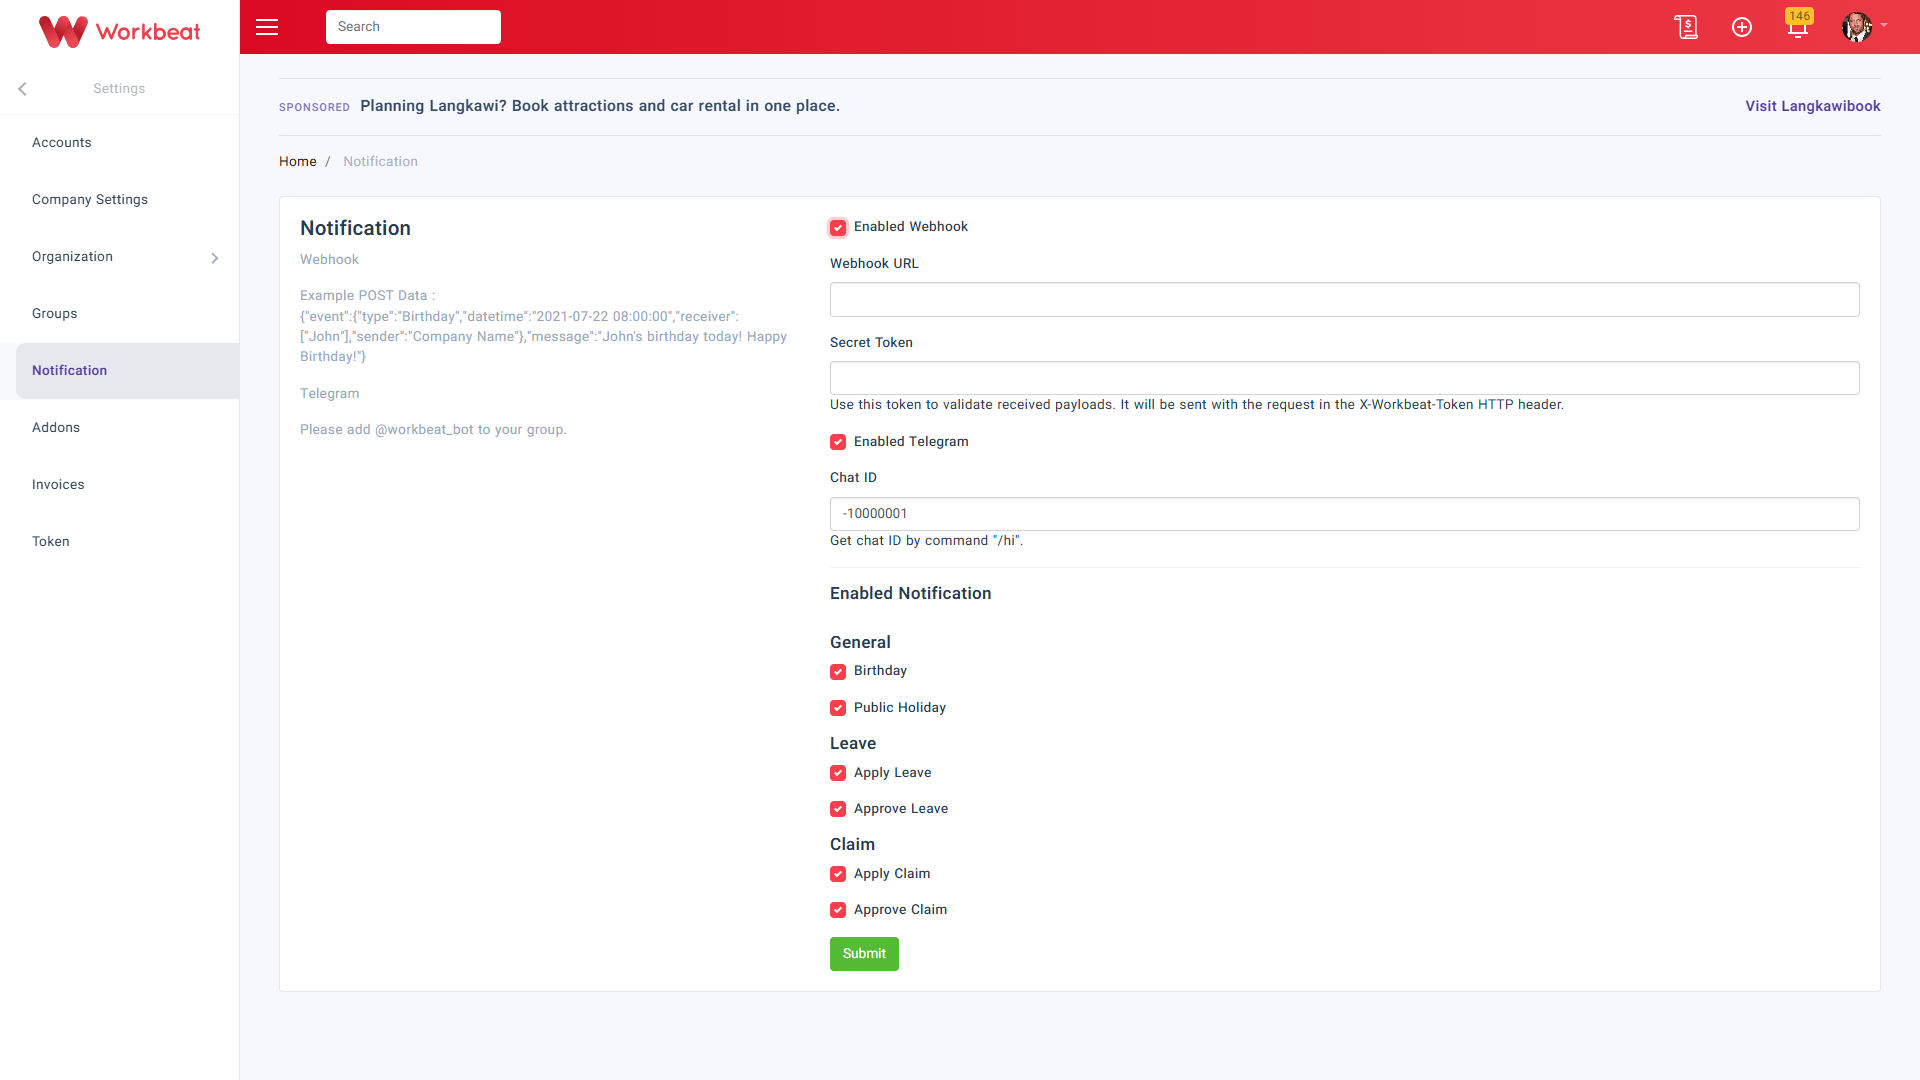Click the Webhook URL input
The width and height of the screenshot is (1920, 1080).
1344,300
